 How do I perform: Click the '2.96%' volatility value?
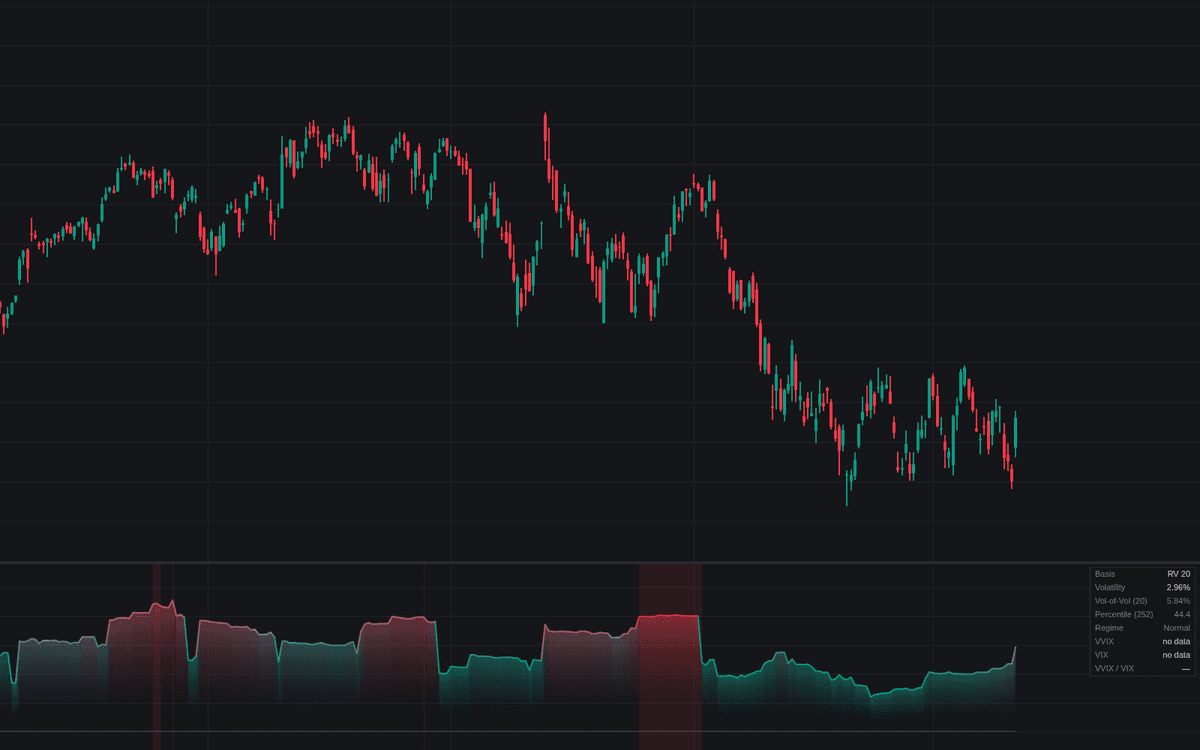click(x=1179, y=587)
